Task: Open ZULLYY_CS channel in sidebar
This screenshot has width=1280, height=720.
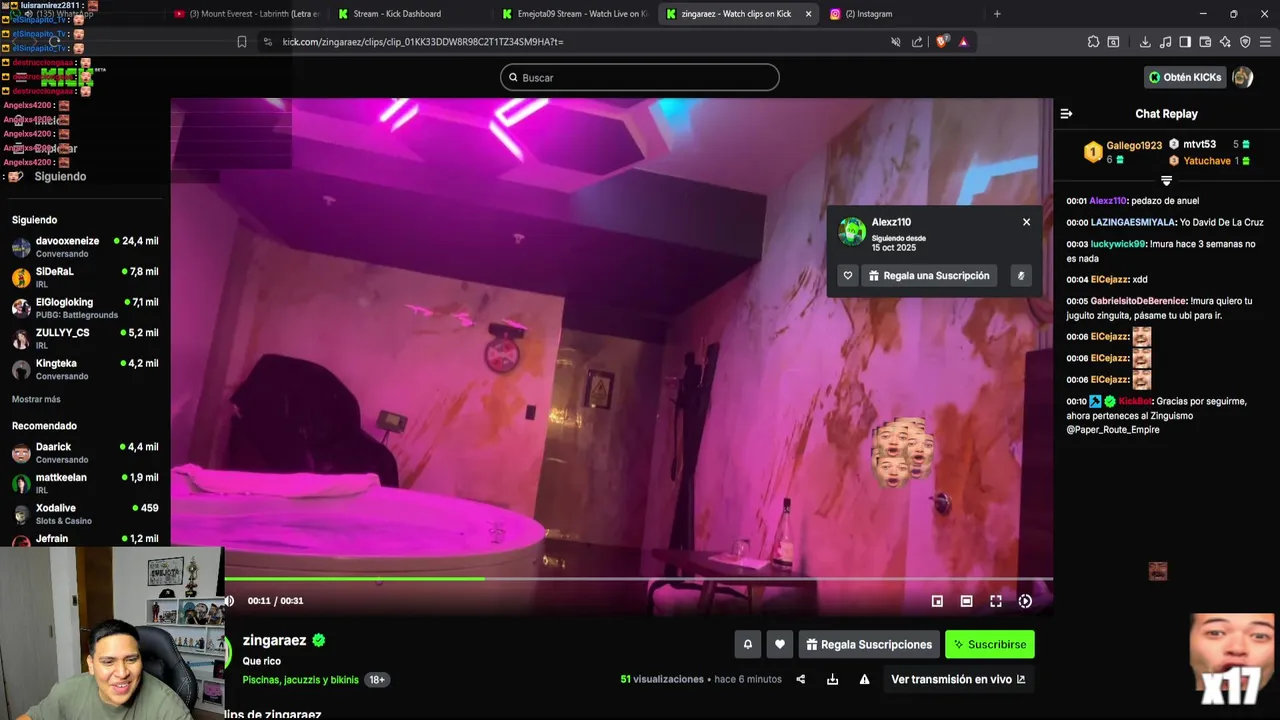Action: 85,338
